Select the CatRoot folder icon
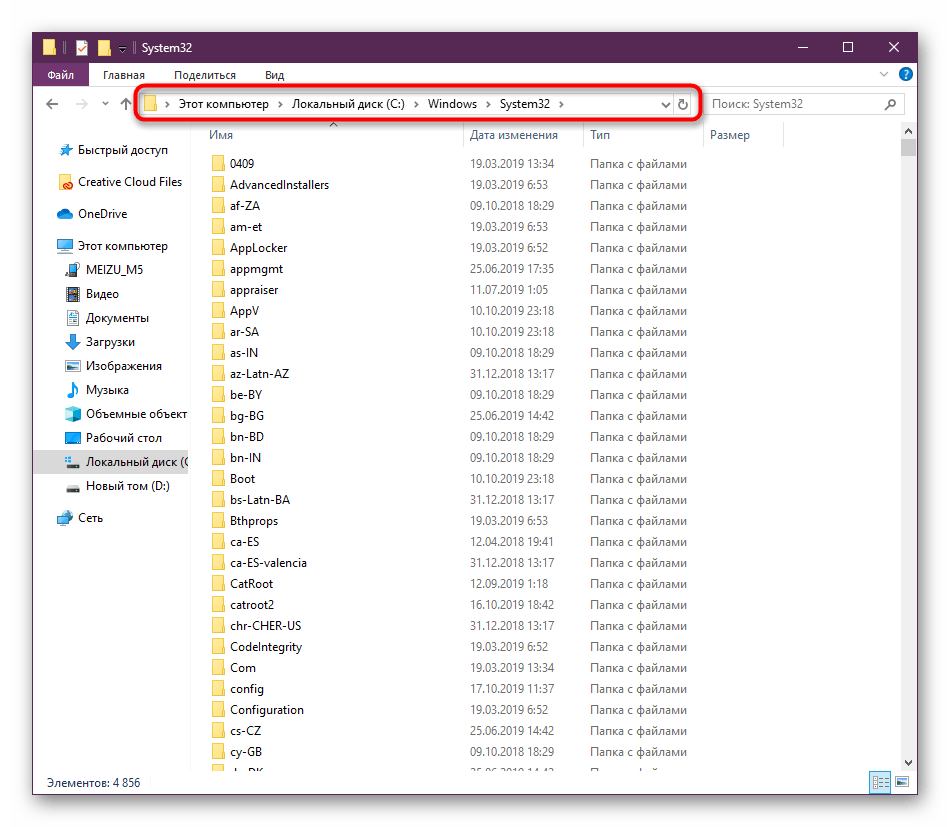The height and width of the screenshot is (827, 950). point(218,583)
